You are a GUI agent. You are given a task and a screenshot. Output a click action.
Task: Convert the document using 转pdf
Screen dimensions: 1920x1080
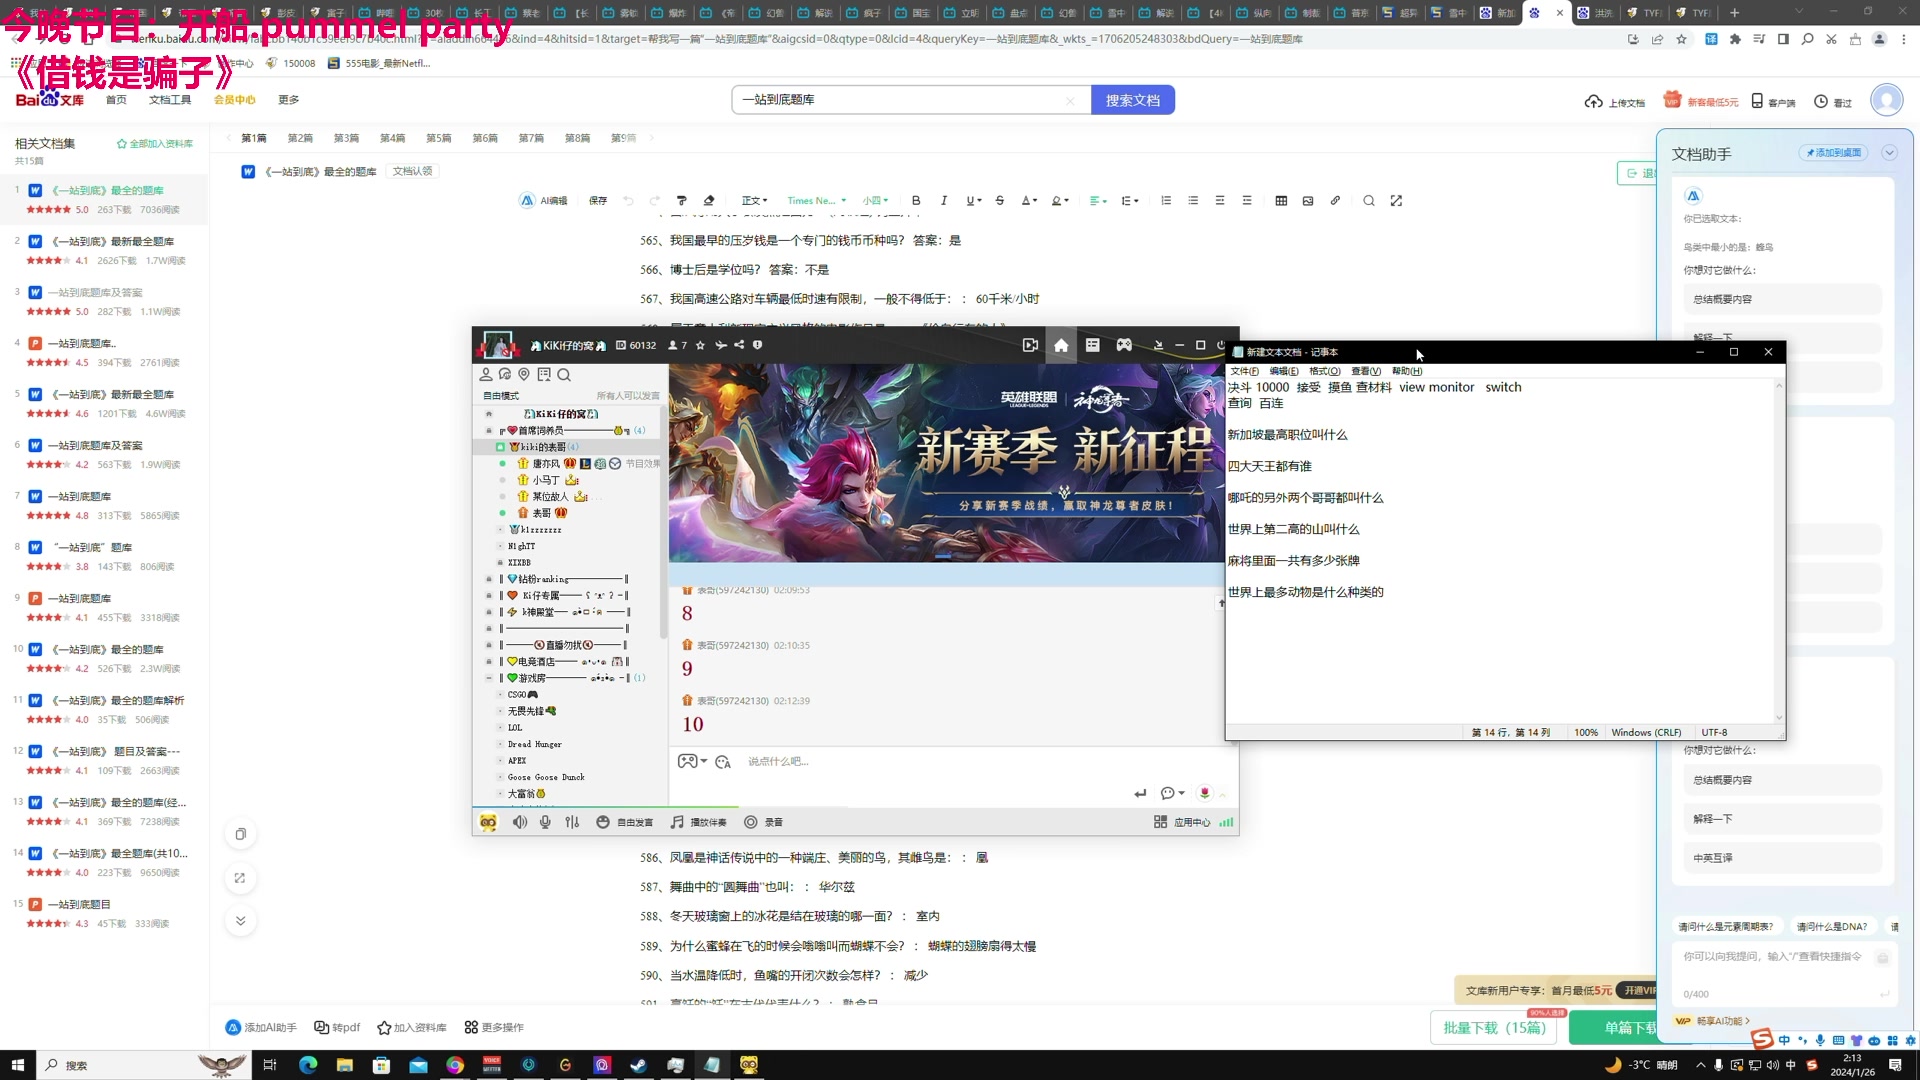click(x=338, y=1027)
